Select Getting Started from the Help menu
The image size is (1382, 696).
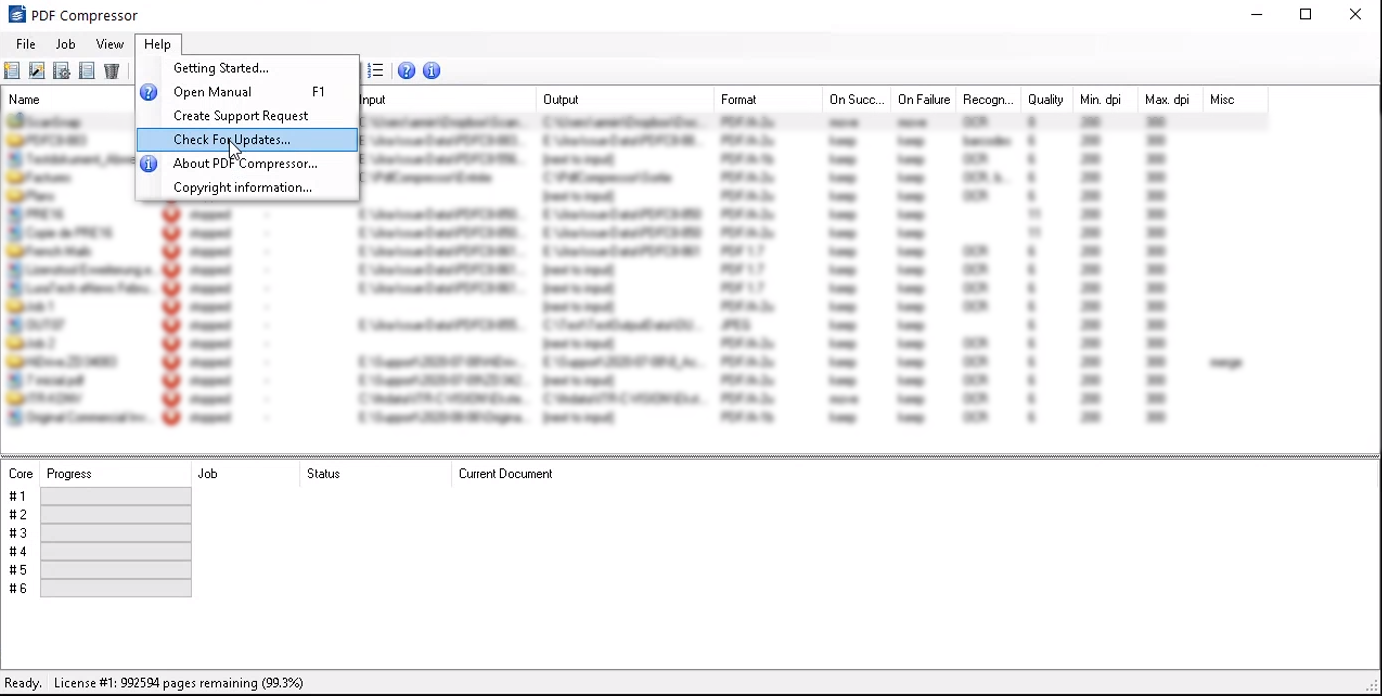[x=247, y=68]
